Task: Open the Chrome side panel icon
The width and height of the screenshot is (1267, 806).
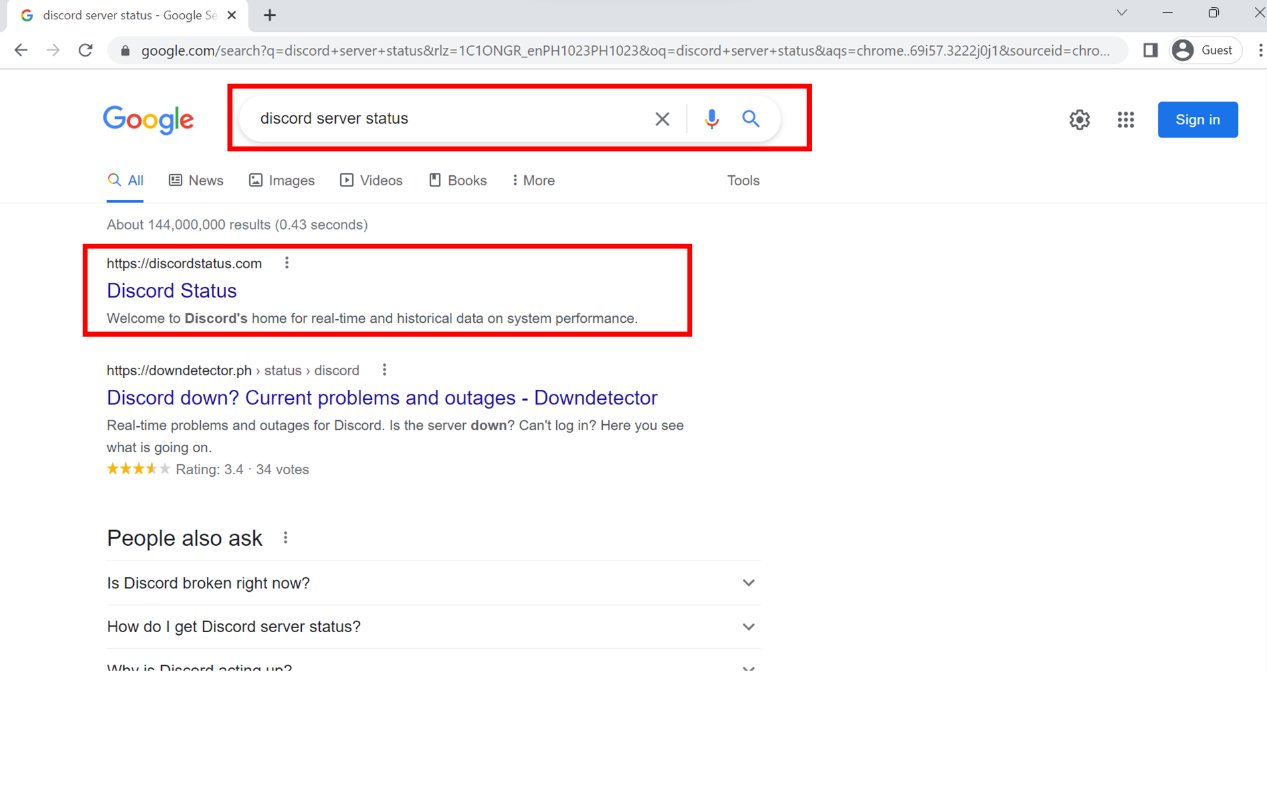Action: (1150, 50)
